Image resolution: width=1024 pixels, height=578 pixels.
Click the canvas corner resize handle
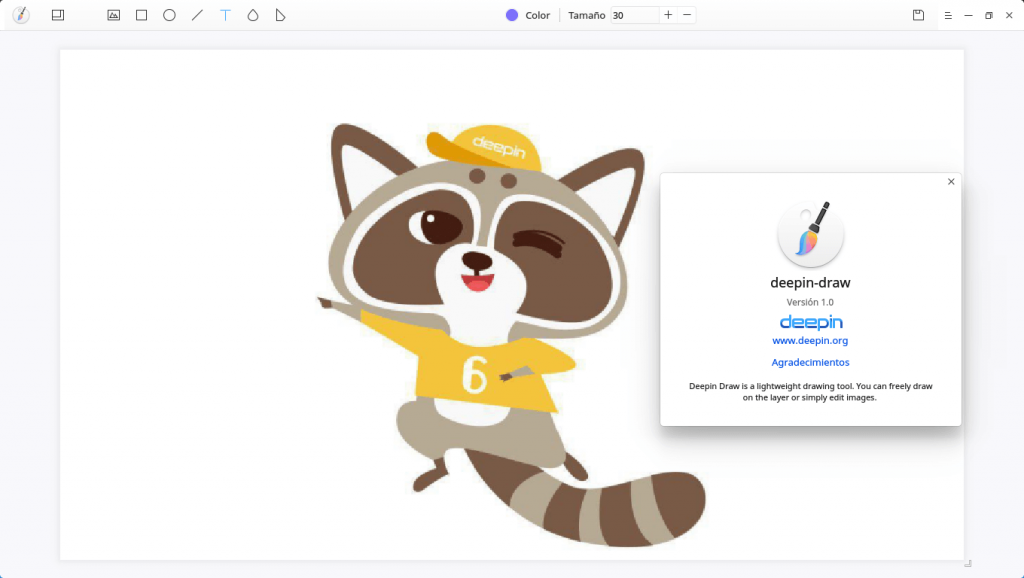pos(968,563)
